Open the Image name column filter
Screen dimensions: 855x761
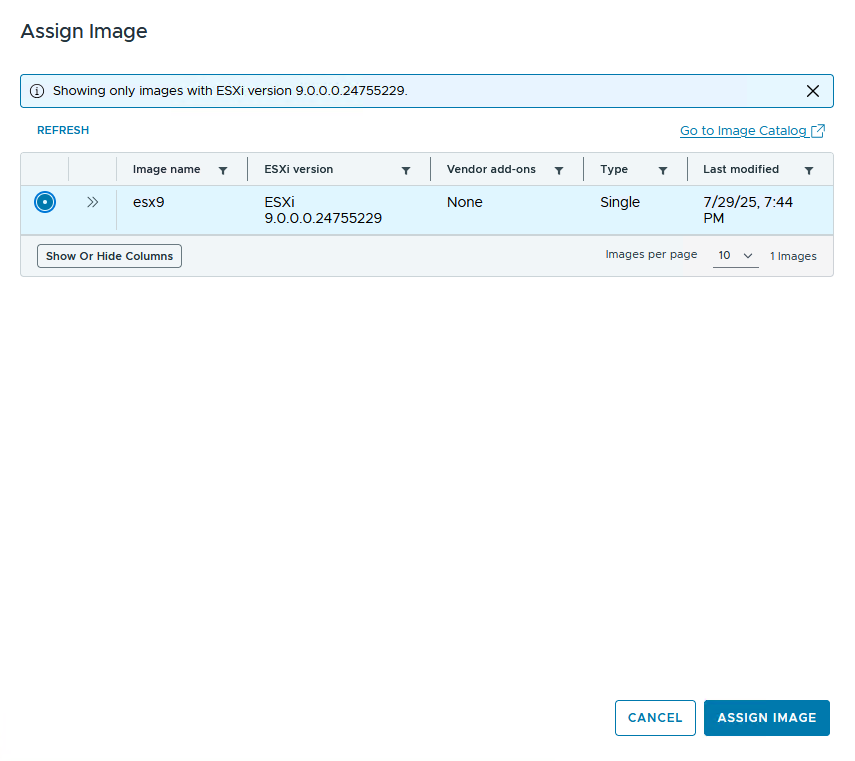coord(223,171)
